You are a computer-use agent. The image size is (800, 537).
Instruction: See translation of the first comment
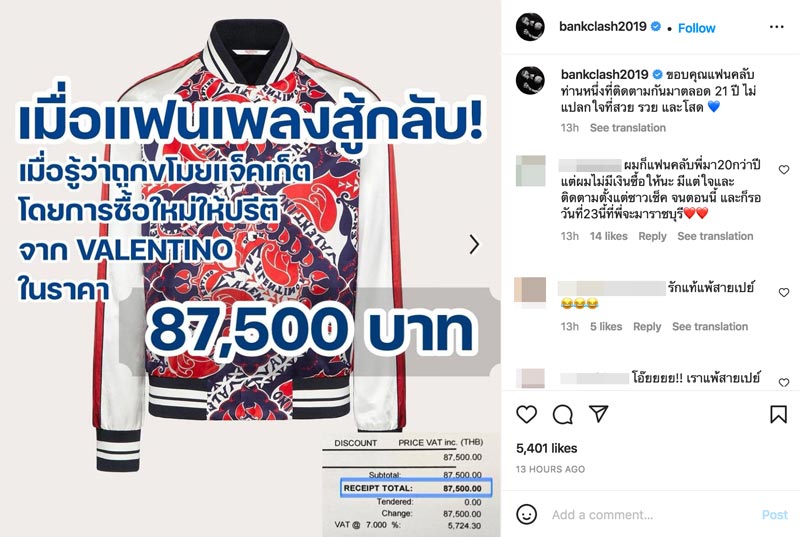715,236
